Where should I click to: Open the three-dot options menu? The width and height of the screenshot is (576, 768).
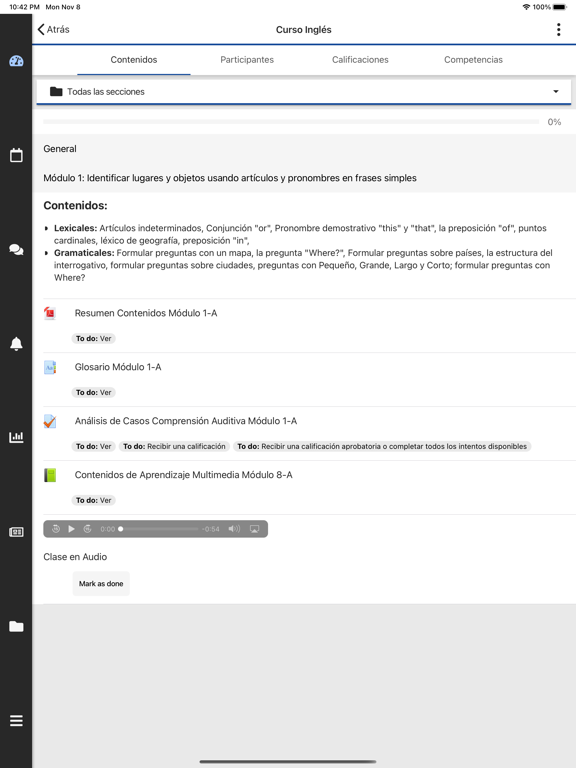[x=558, y=30]
